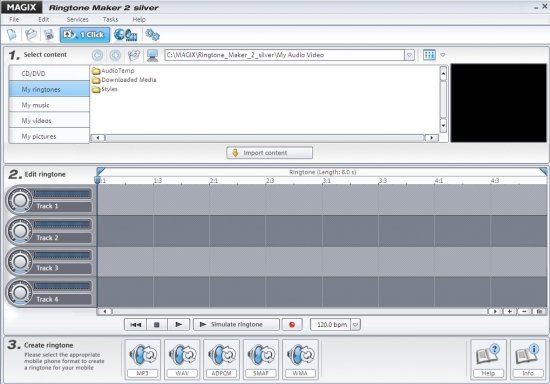The width and height of the screenshot is (550, 384).
Task: Click the 2:1 position on timeline ruler
Action: point(214,181)
